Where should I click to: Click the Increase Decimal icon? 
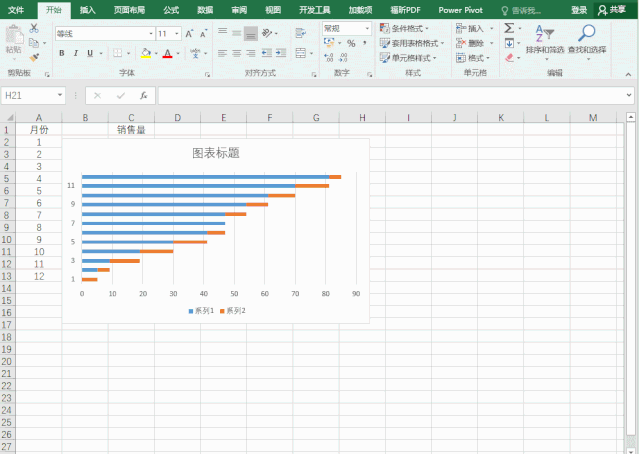[328, 57]
